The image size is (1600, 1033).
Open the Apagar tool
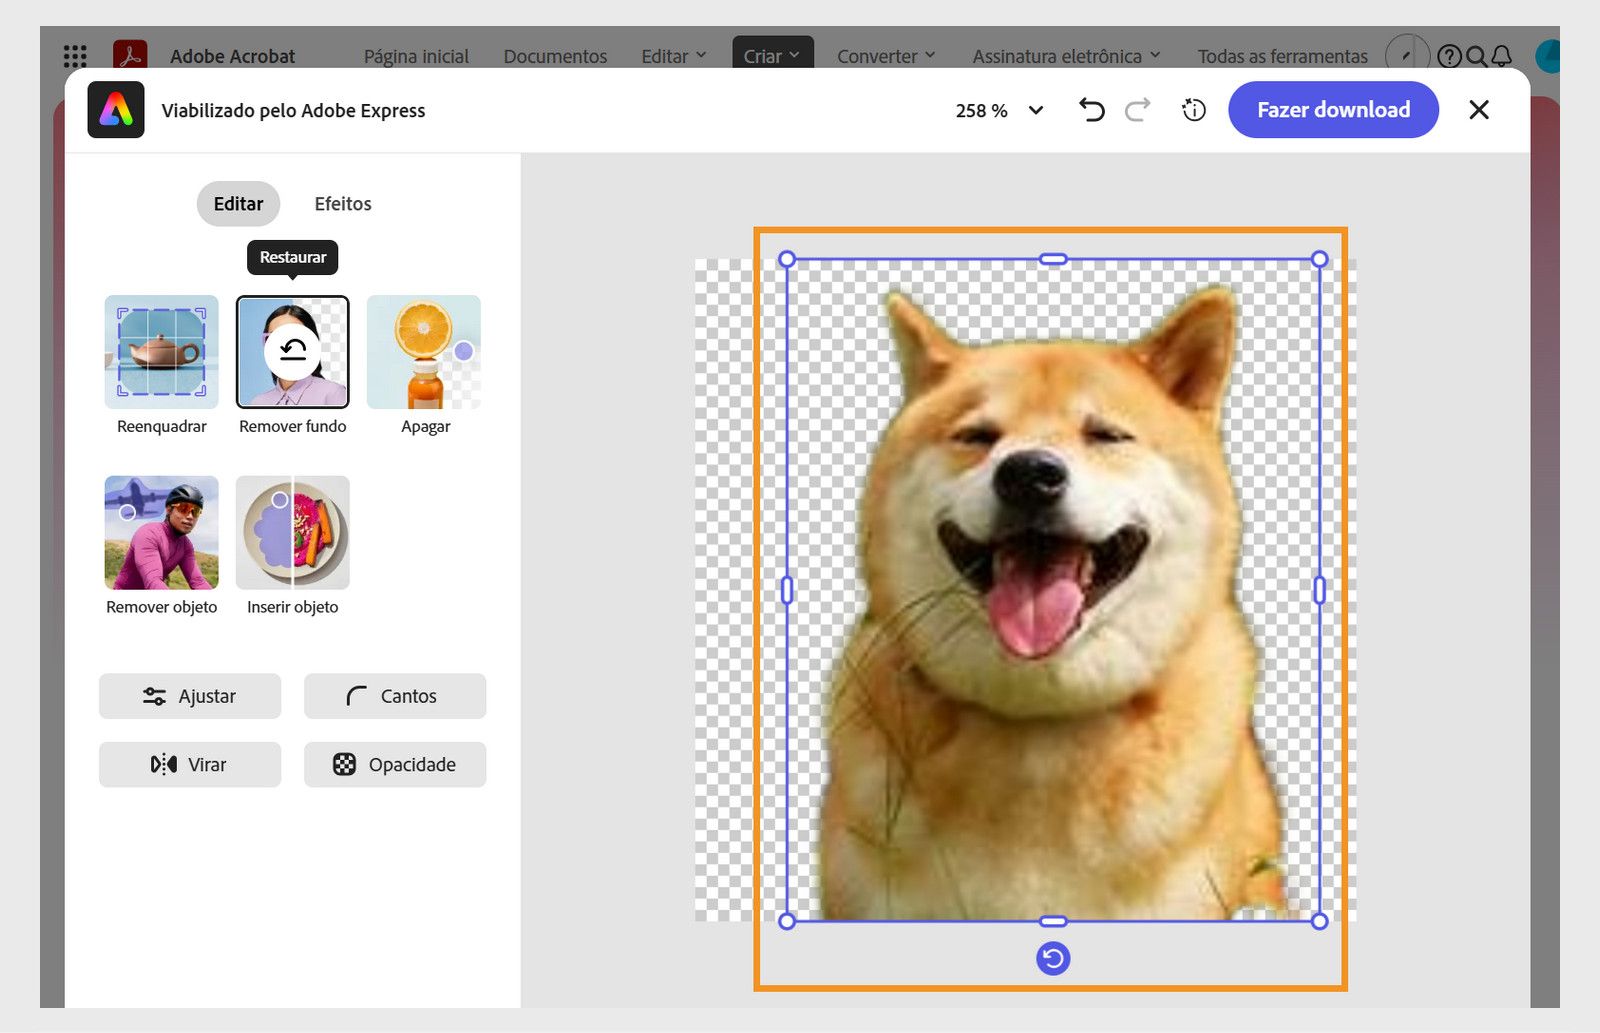pyautogui.click(x=424, y=352)
